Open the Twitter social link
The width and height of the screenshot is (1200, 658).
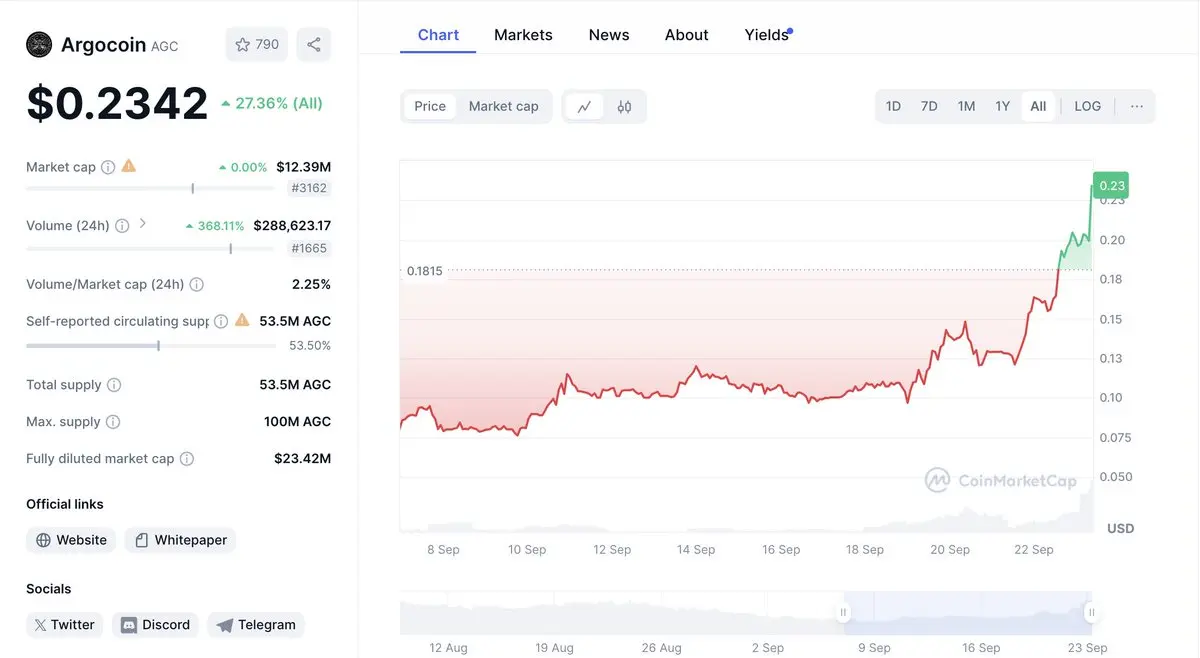64,625
